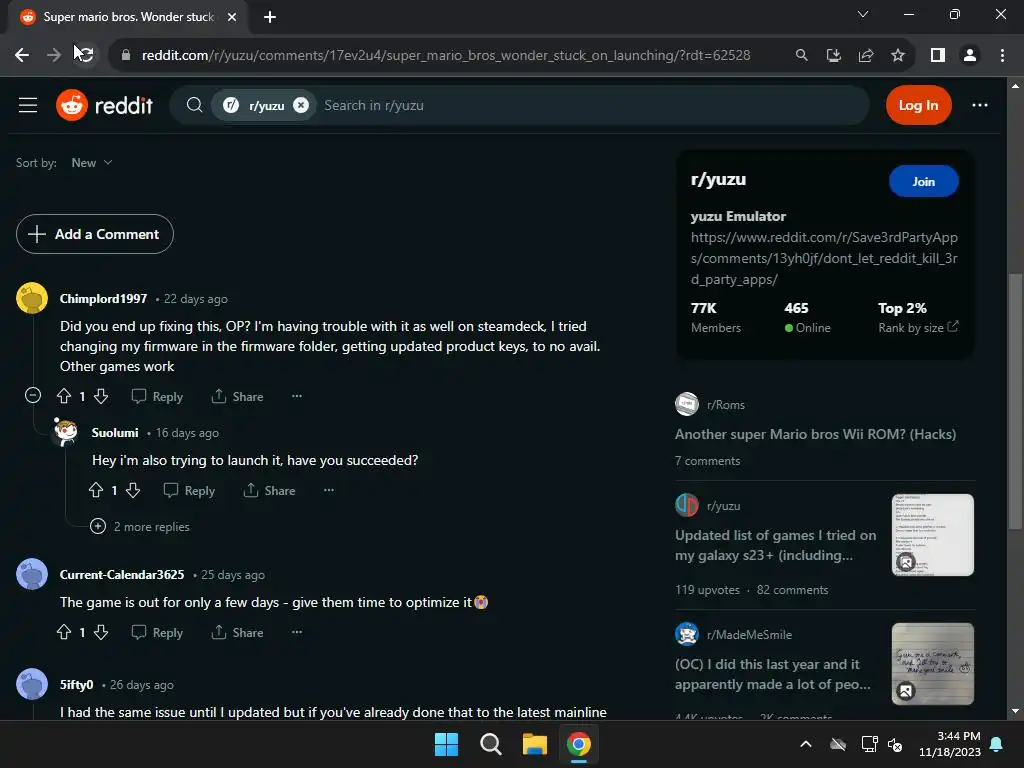Downvote Suolumi's reply

133,490
